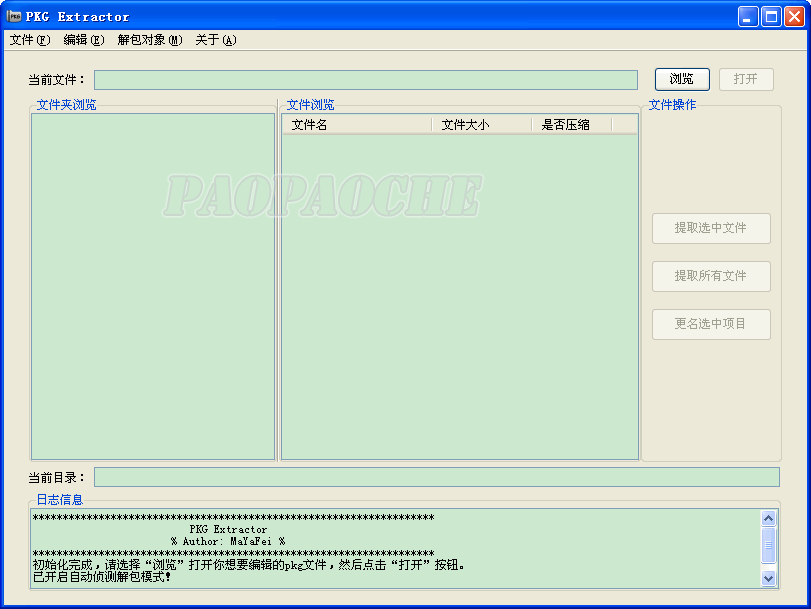This screenshot has width=811, height=609.
Task: Click the PKG Extractor title bar icon
Action: coord(13,17)
